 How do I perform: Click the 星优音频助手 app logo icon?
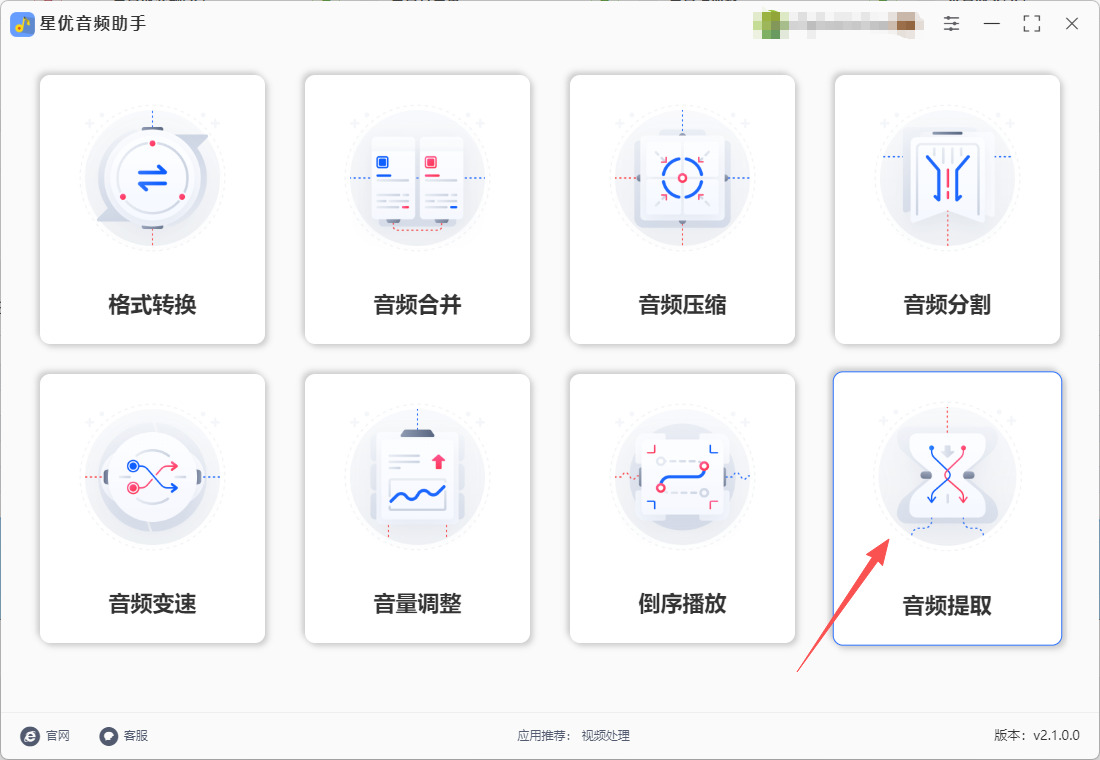(x=22, y=24)
